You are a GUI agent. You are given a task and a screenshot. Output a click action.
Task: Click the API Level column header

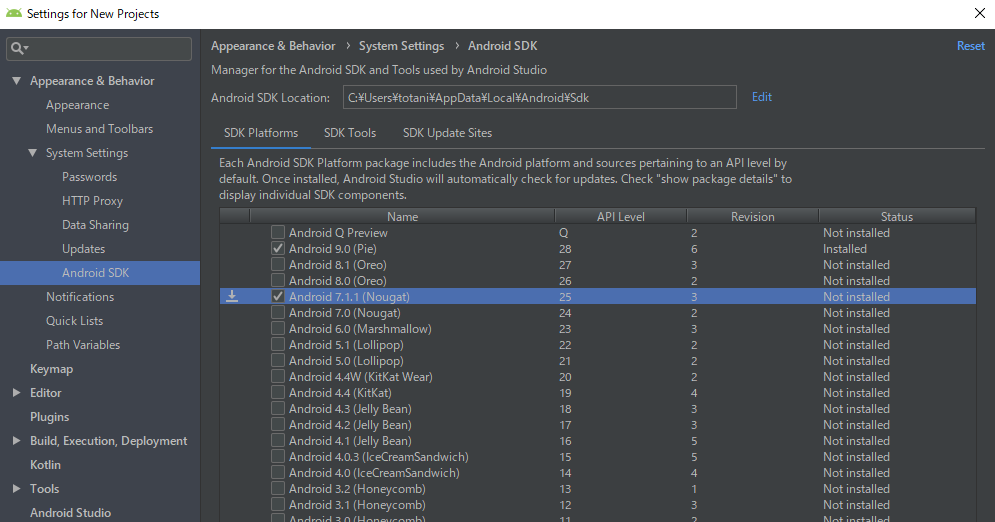[621, 216]
